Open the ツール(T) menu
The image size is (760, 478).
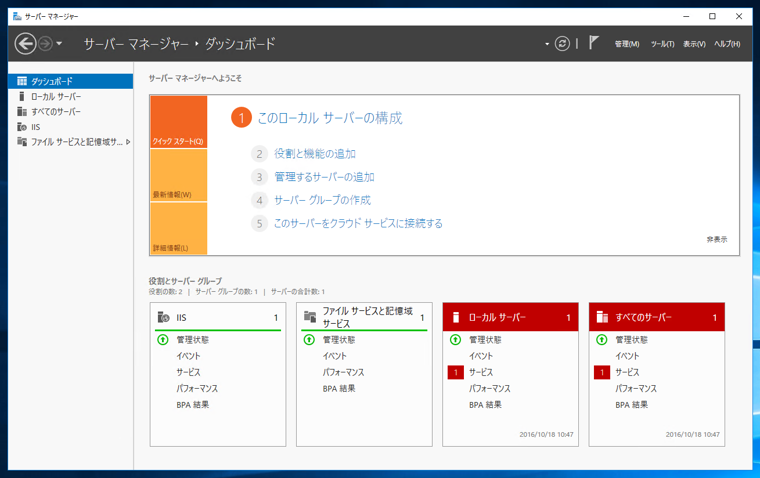[662, 44]
